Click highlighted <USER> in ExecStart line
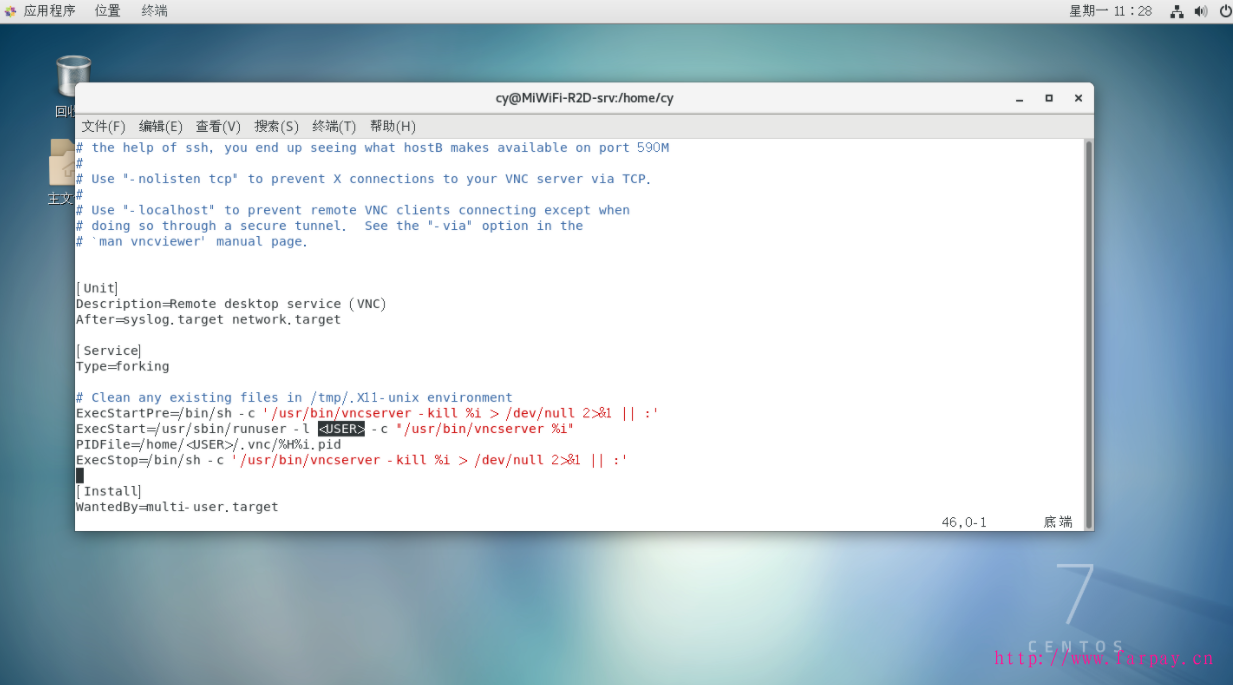The image size is (1233, 685). click(342, 429)
